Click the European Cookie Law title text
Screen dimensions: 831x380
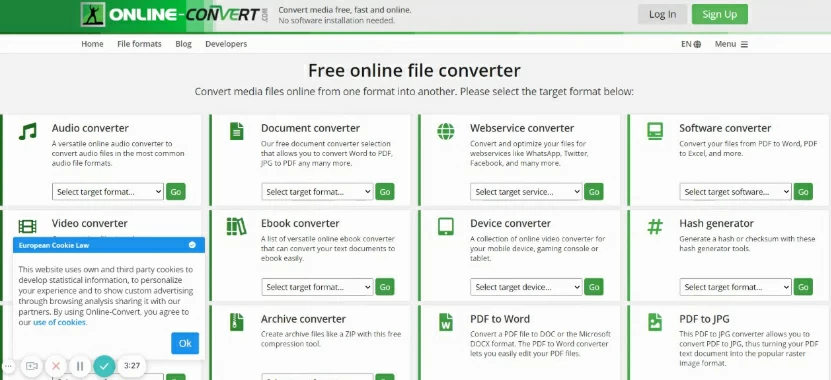point(54,245)
